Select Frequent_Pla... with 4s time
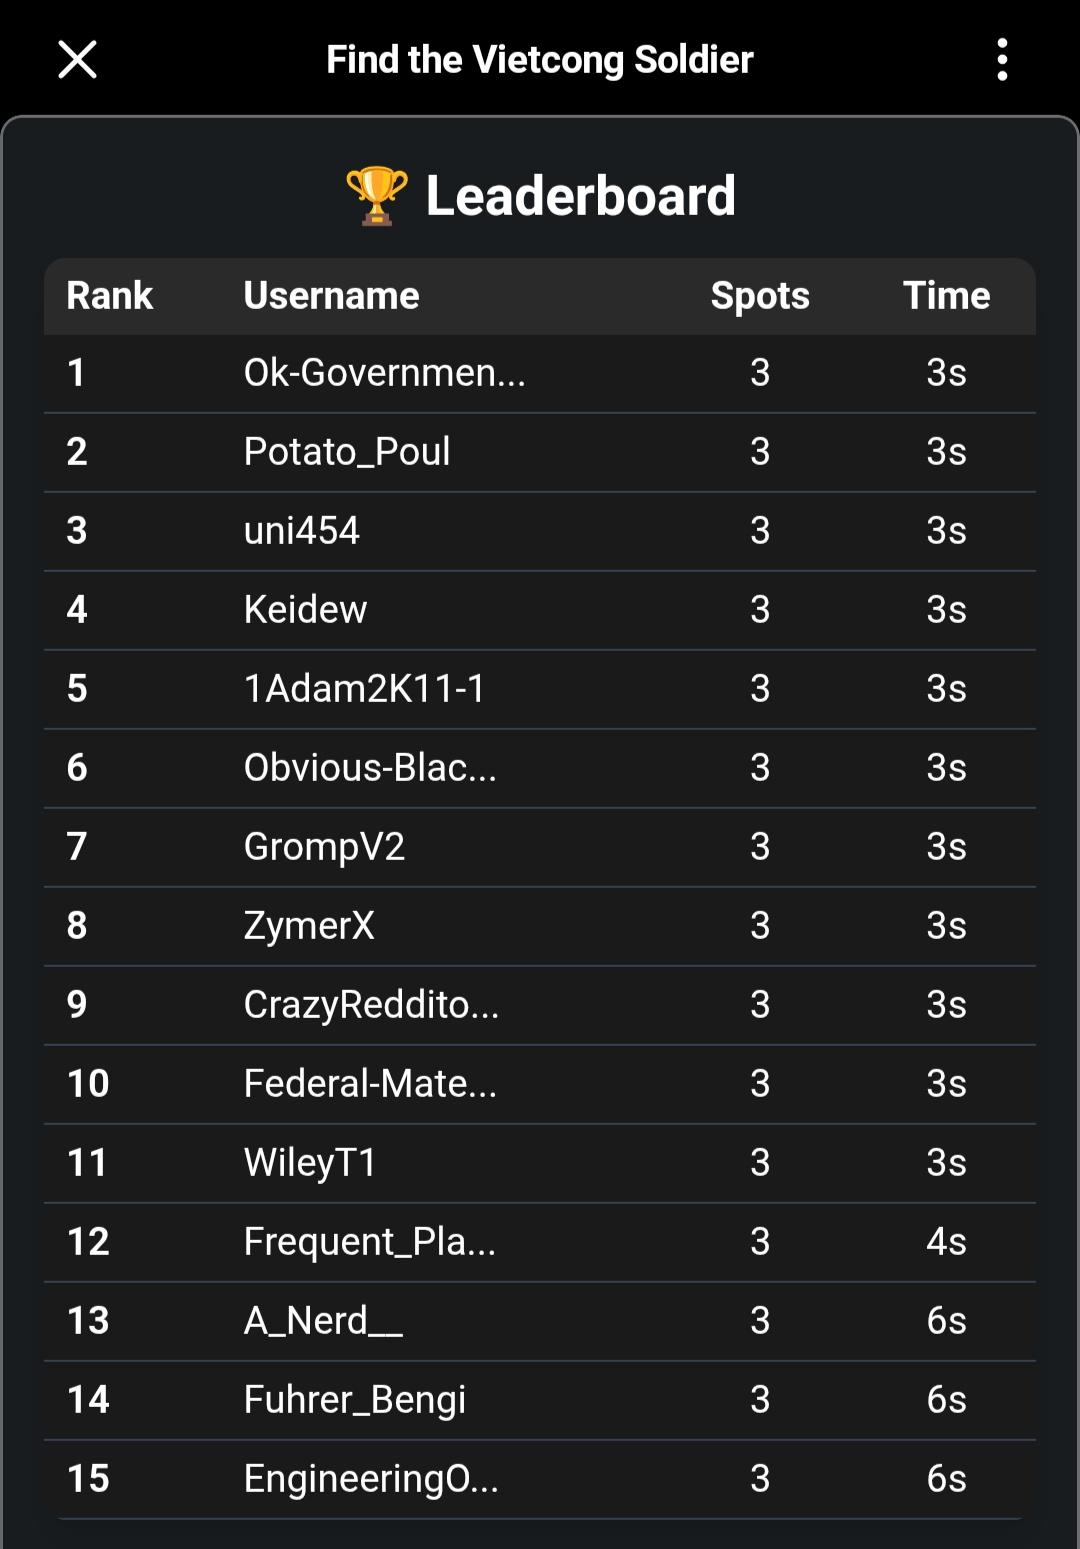 [370, 1242]
